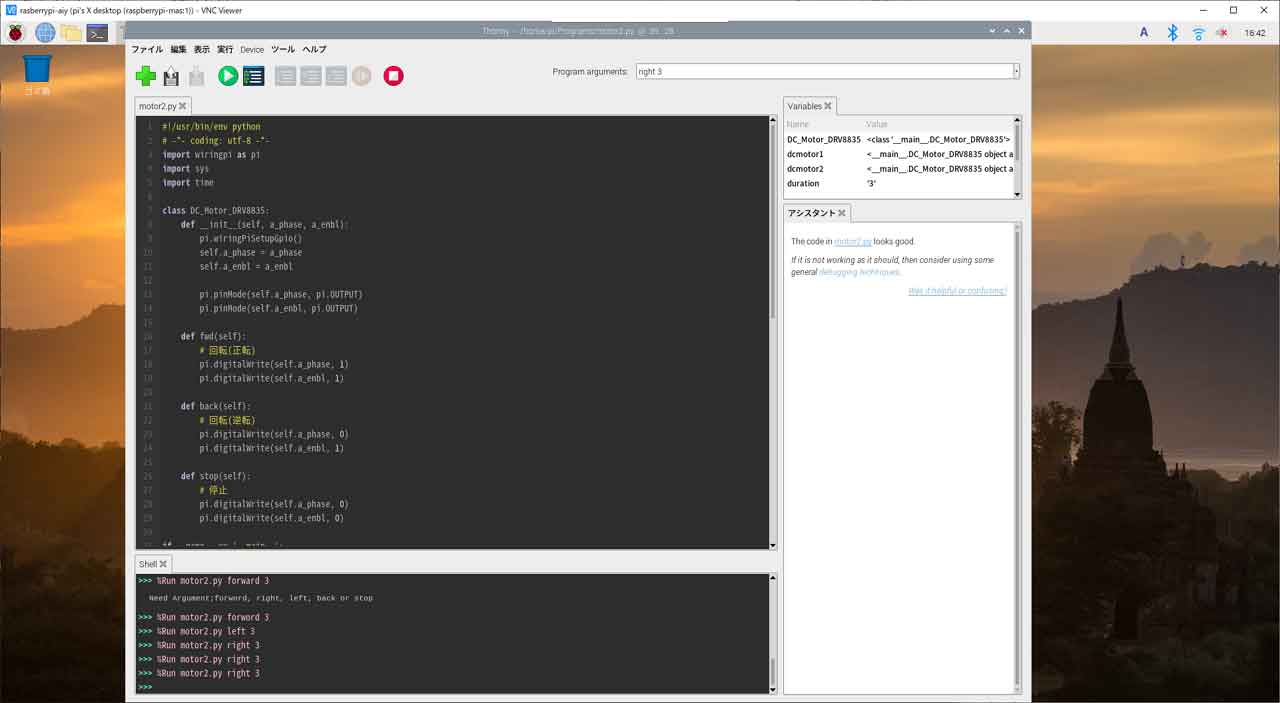Switch to the Shell tab
Image resolution: width=1280 pixels, height=703 pixels.
pos(148,563)
